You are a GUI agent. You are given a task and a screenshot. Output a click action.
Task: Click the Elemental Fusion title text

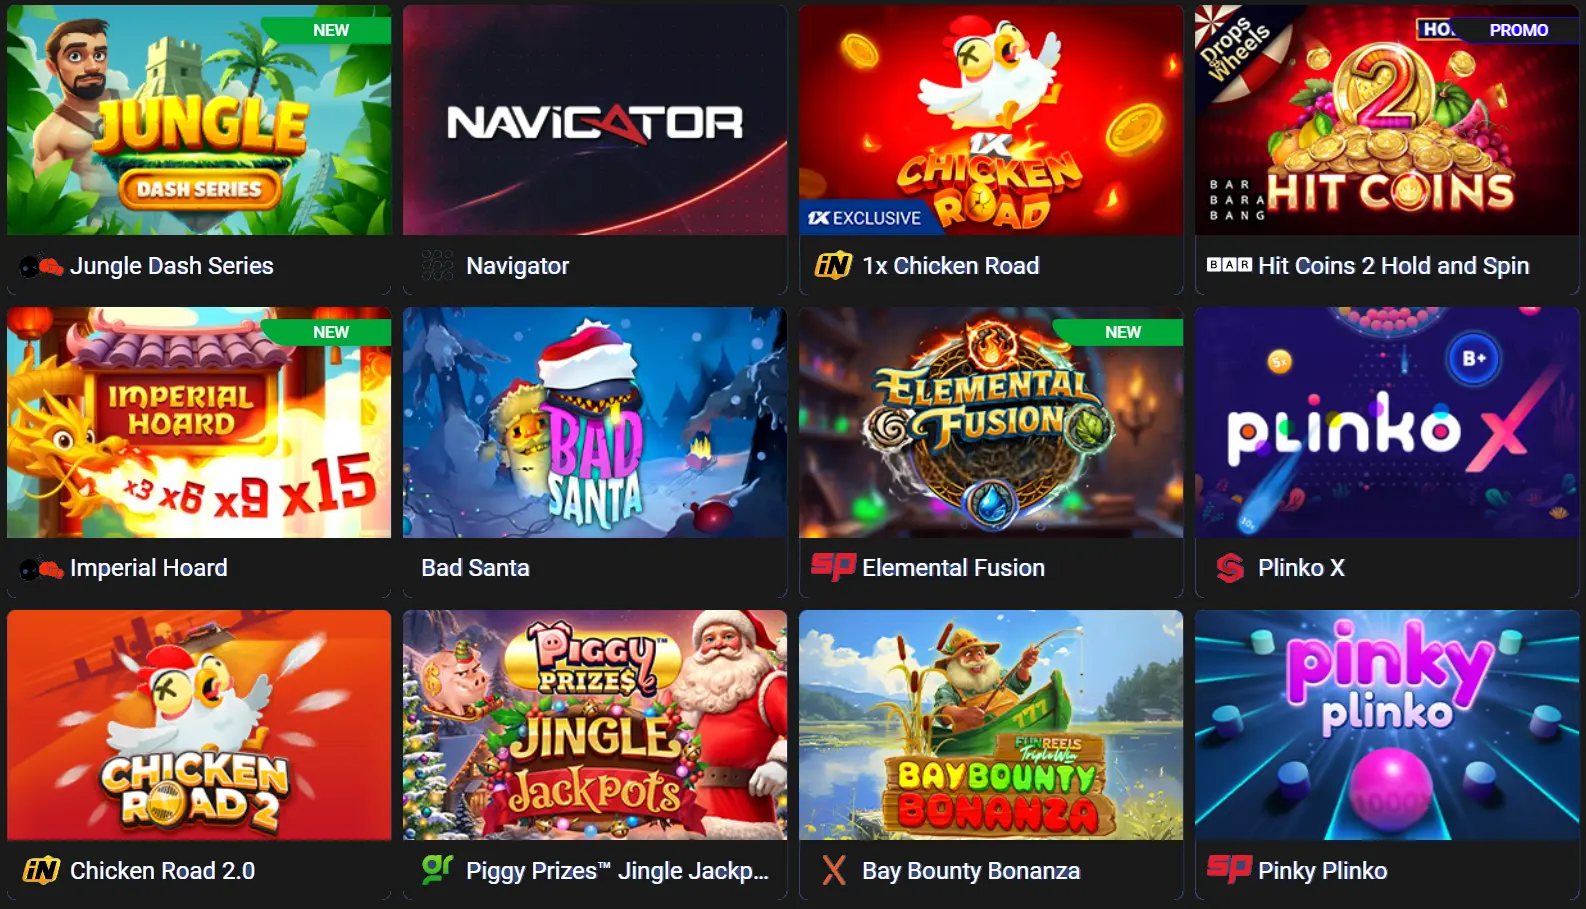[953, 568]
